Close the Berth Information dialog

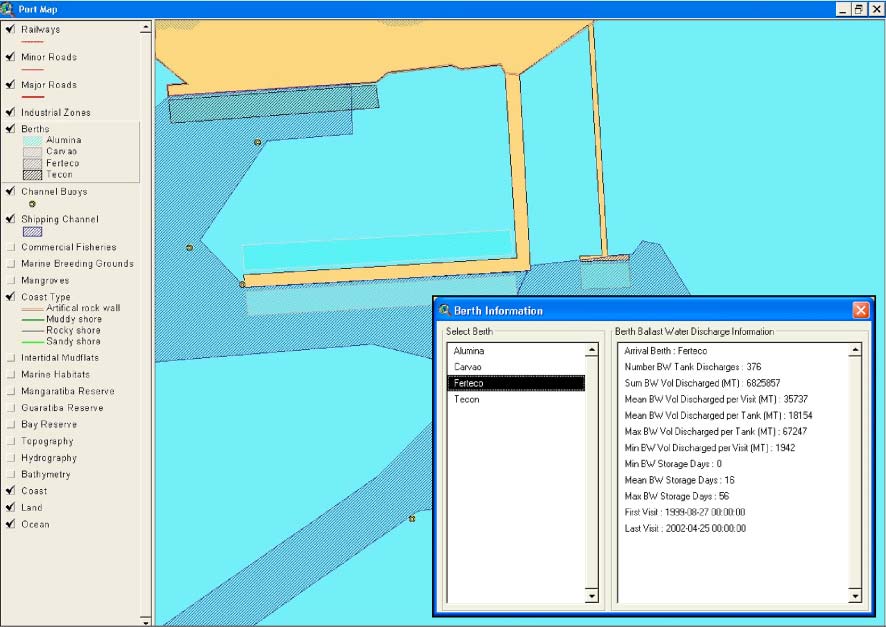[860, 310]
